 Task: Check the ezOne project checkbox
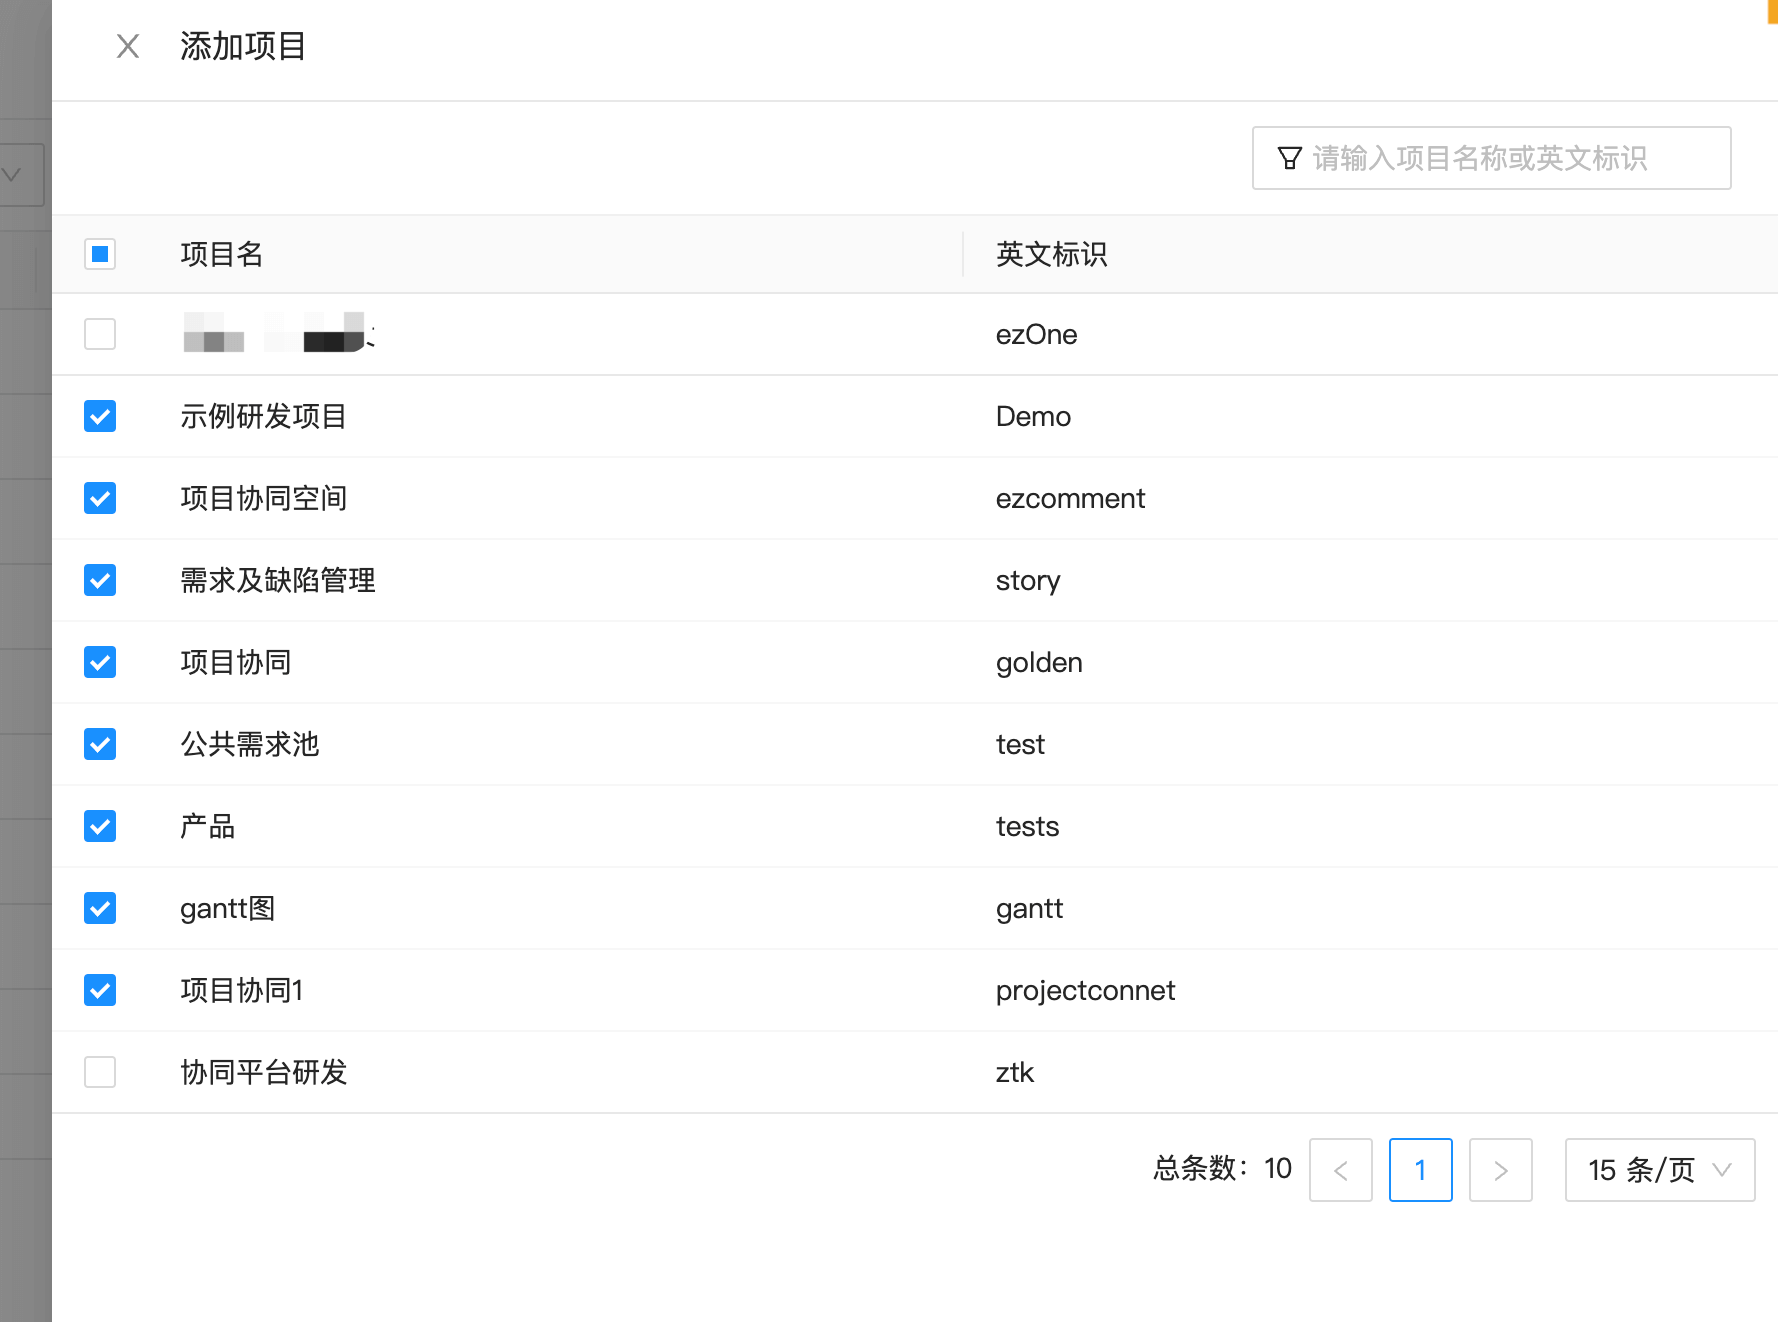pyautogui.click(x=100, y=334)
